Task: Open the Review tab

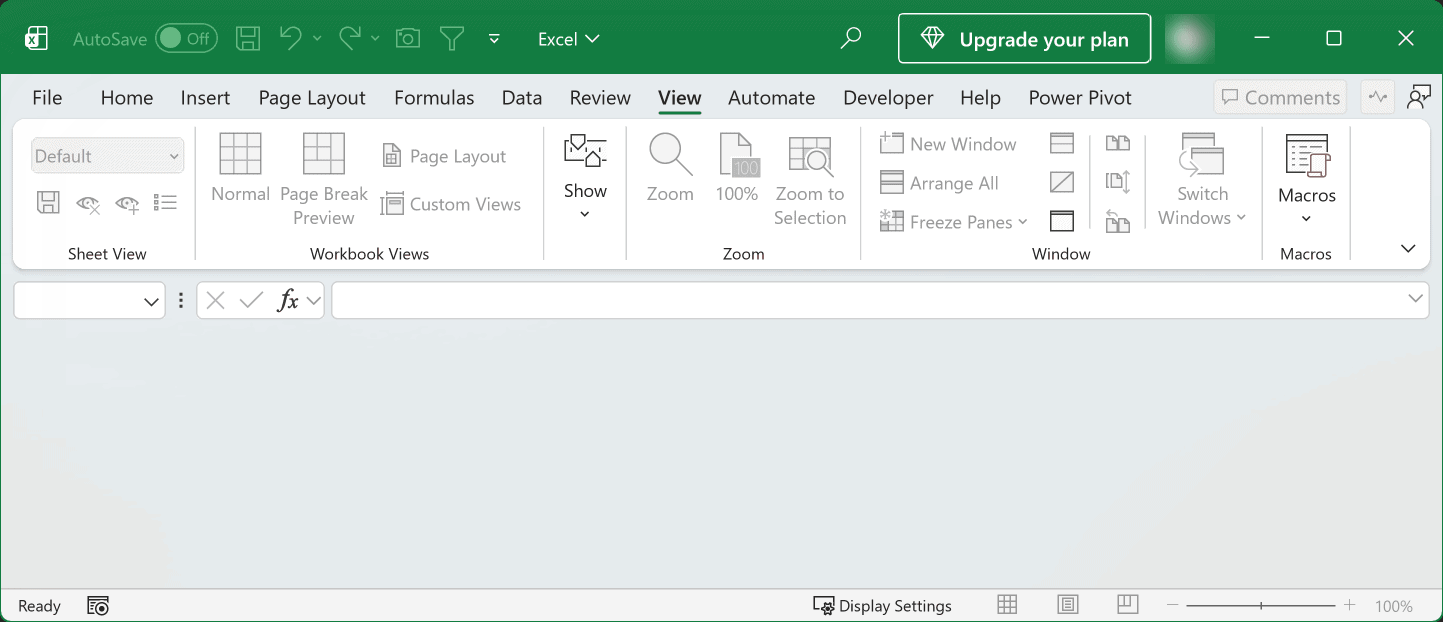Action: coord(600,97)
